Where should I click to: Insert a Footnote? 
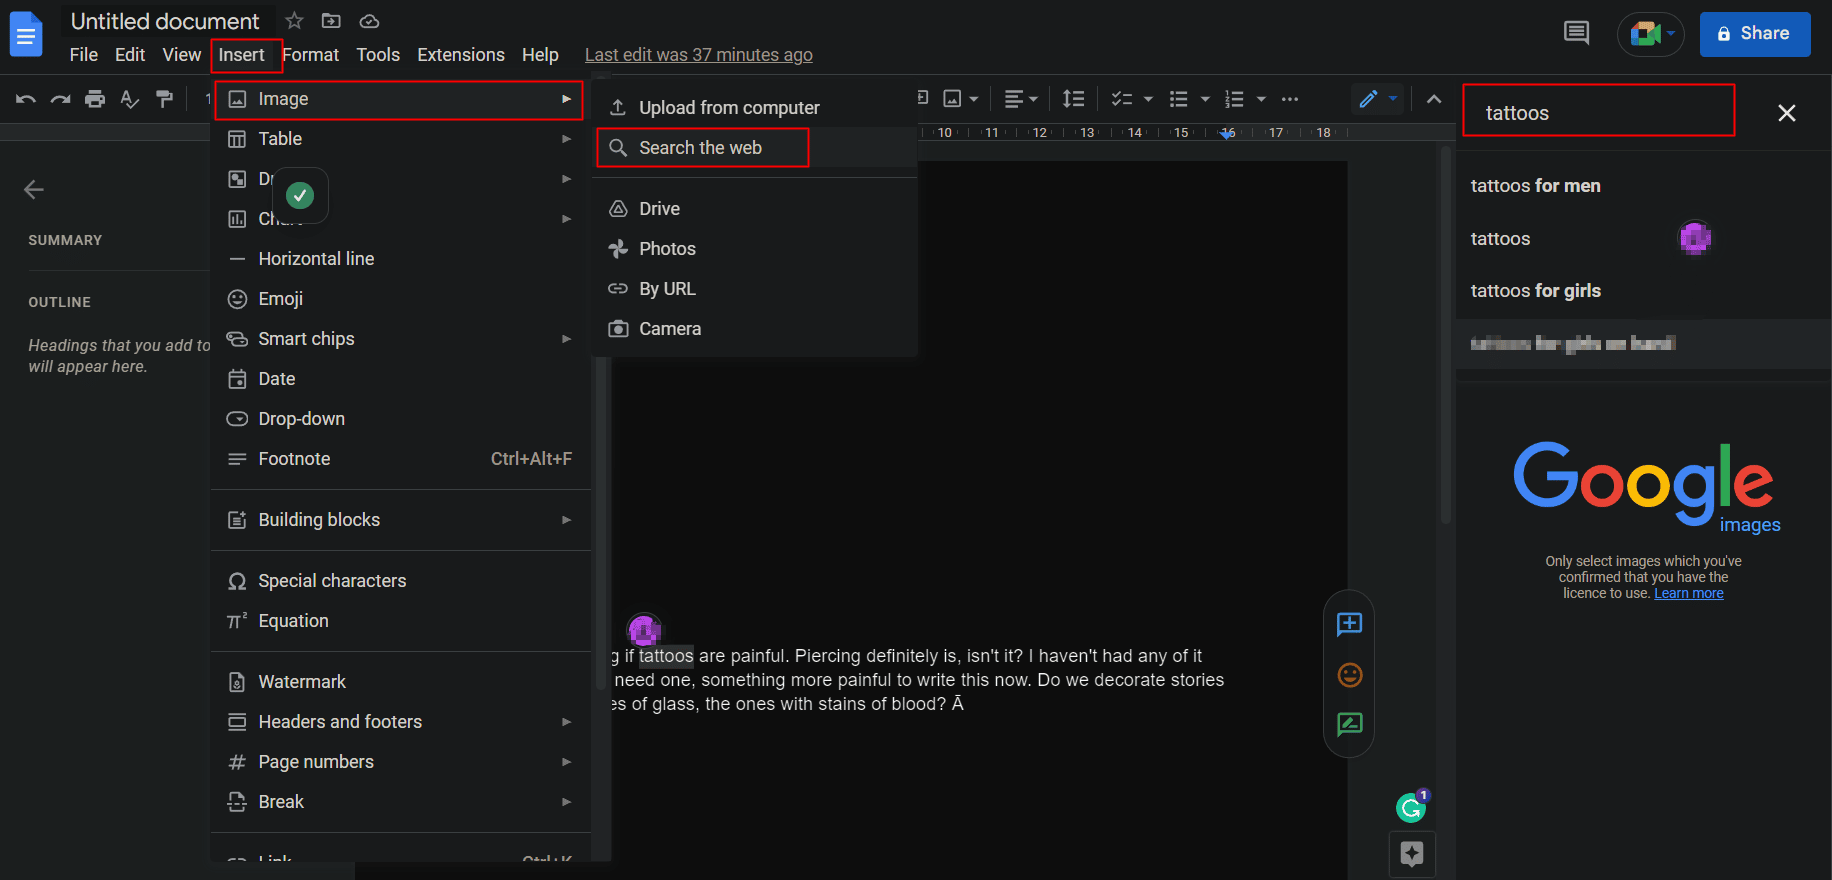(x=400, y=459)
